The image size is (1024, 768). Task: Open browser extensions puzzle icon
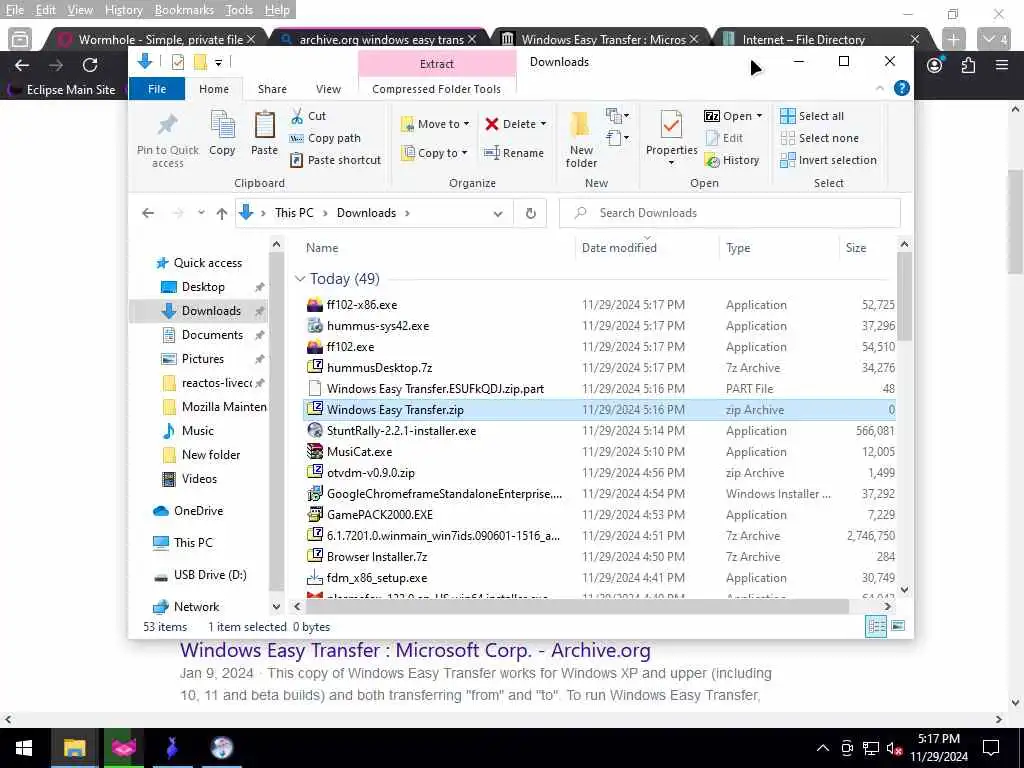click(x=968, y=65)
